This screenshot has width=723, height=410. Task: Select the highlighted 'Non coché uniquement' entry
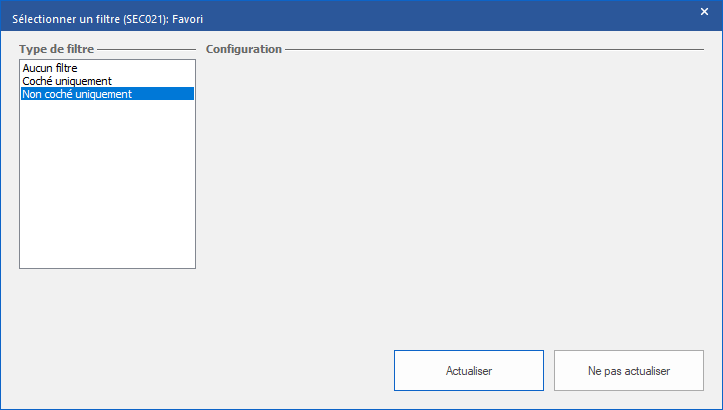coord(77,94)
